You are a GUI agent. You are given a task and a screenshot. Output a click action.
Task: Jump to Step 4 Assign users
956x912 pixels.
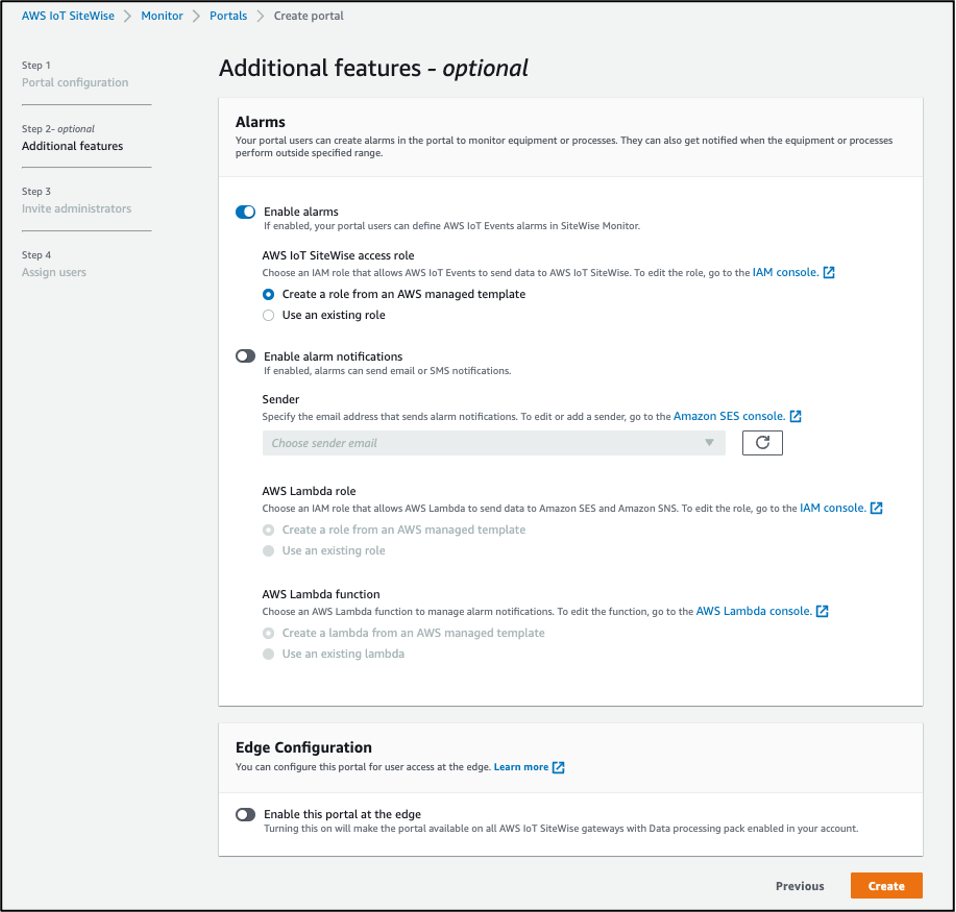coord(53,271)
